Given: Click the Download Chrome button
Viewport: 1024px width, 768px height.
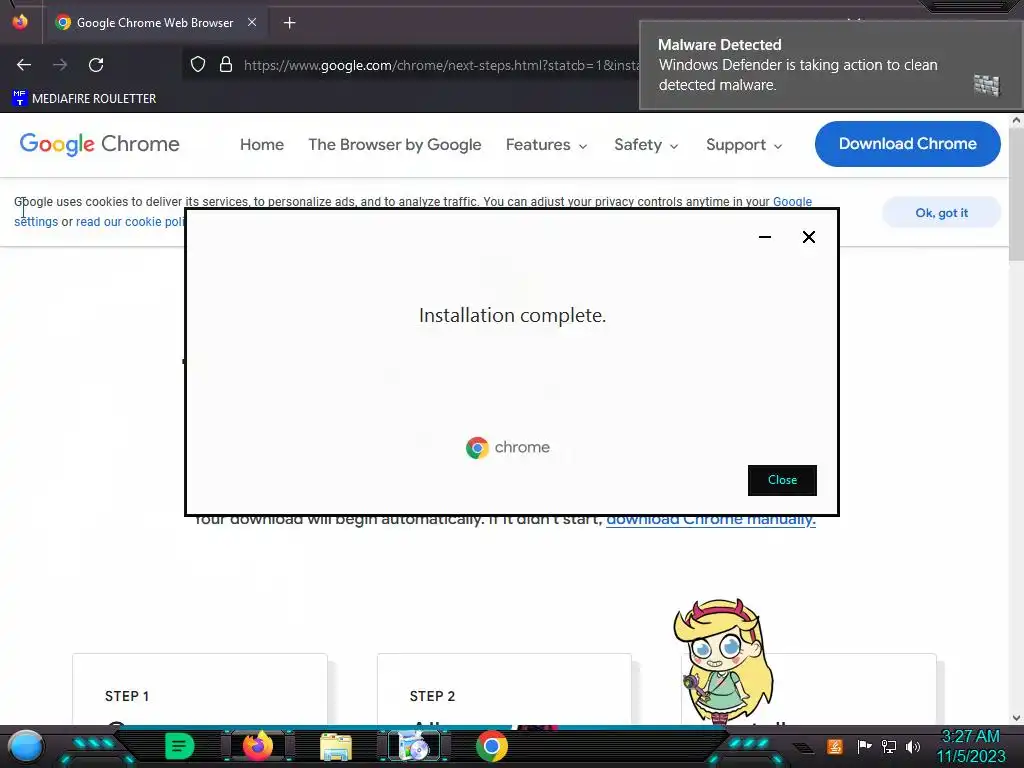Looking at the screenshot, I should pyautogui.click(x=907, y=144).
